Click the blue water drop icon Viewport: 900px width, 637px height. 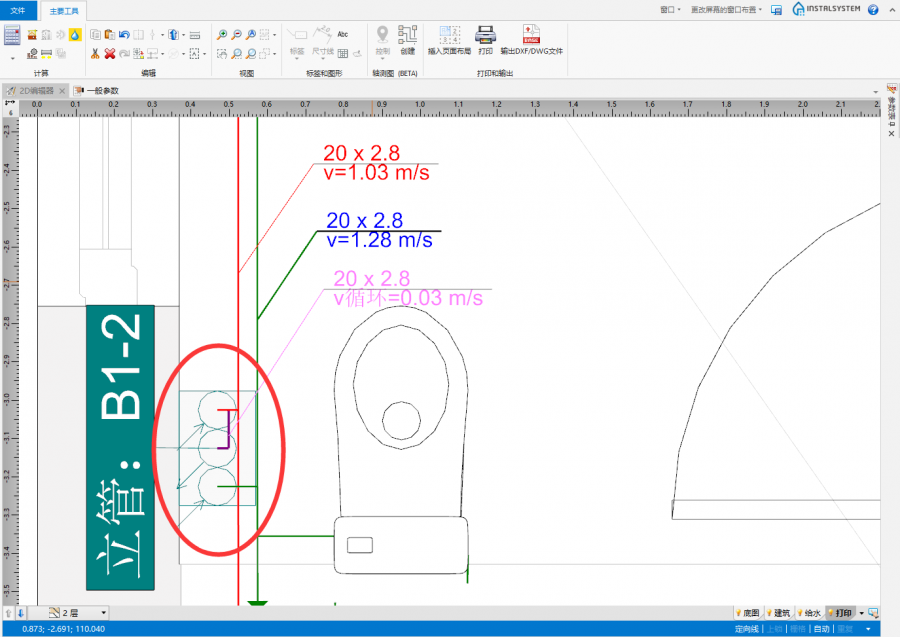coord(75,34)
